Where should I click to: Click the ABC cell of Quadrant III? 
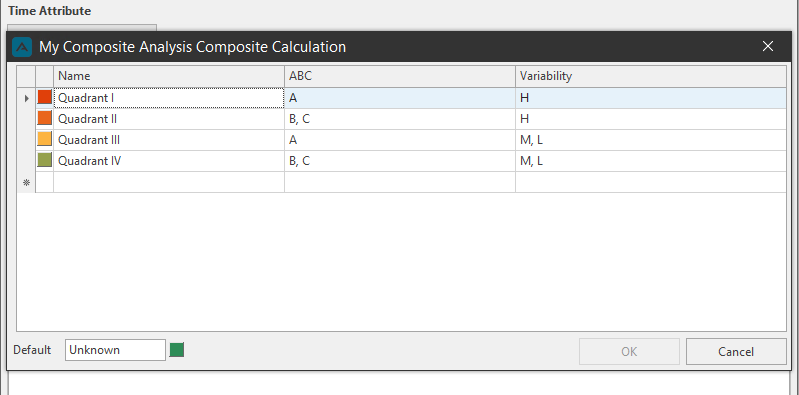pyautogui.click(x=400, y=140)
